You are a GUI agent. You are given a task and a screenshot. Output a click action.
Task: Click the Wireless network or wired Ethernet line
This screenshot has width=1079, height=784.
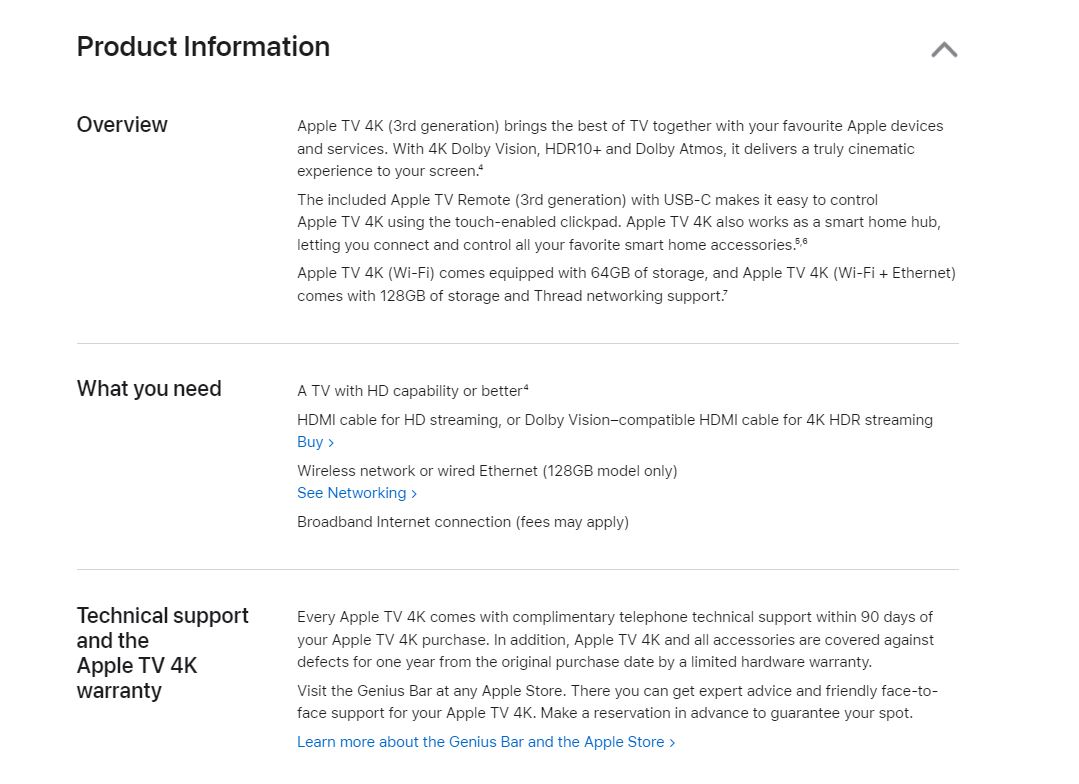click(x=487, y=471)
